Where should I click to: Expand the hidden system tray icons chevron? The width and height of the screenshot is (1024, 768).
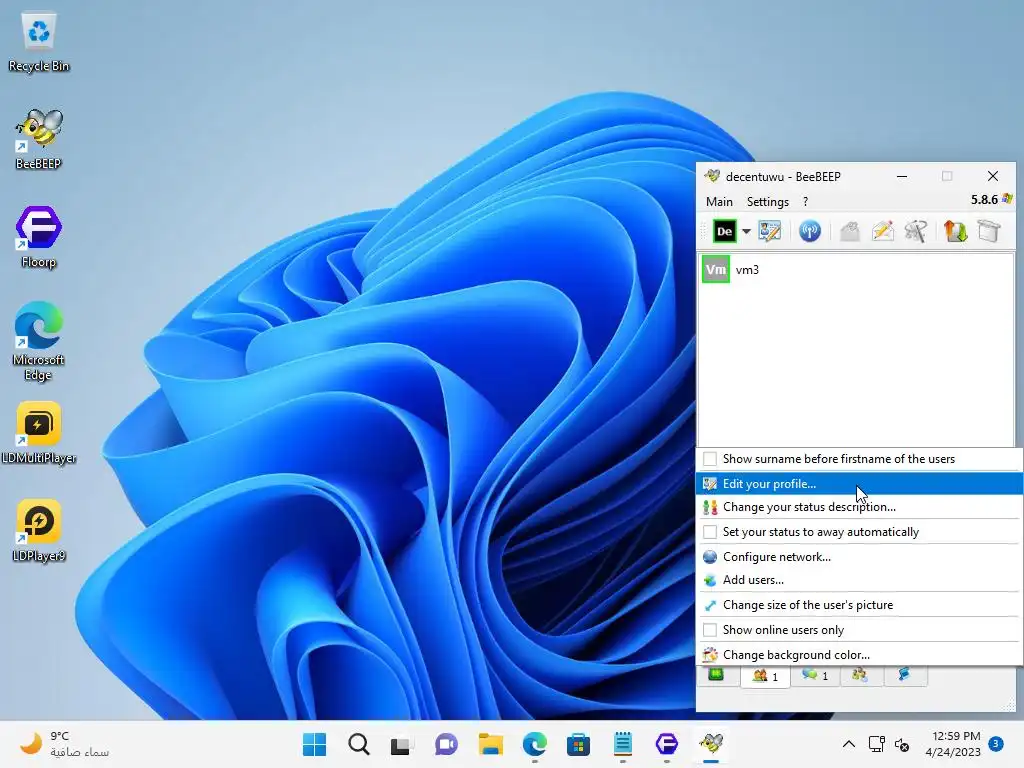point(848,744)
